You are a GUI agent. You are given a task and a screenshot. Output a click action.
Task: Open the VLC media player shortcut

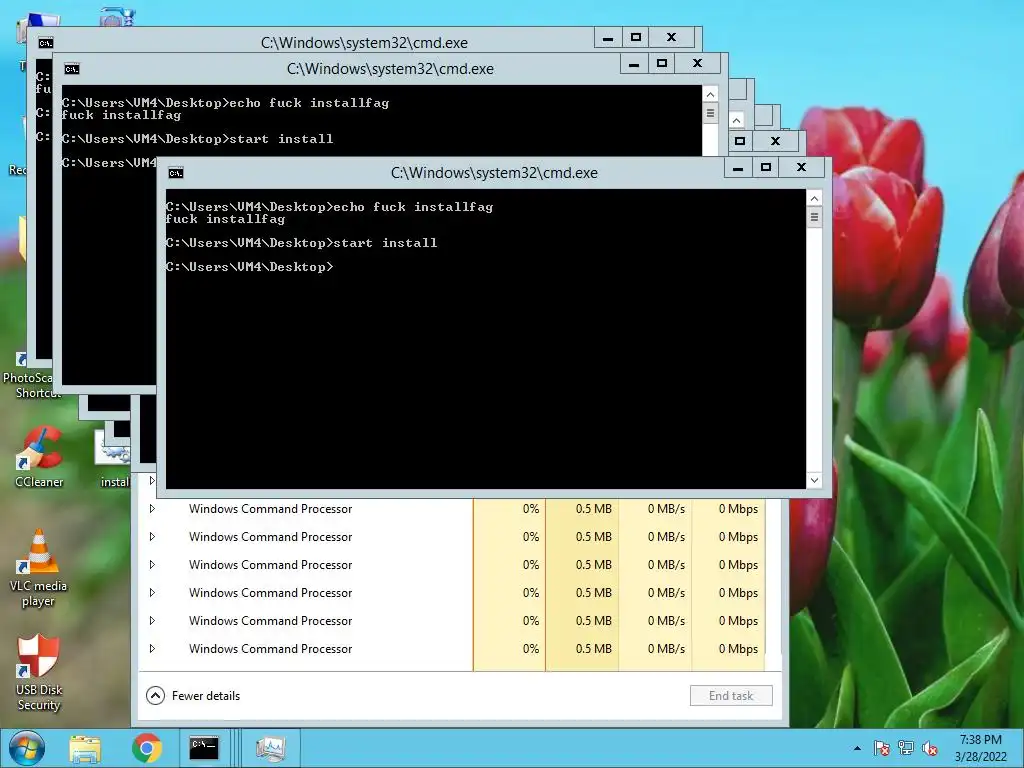point(39,568)
